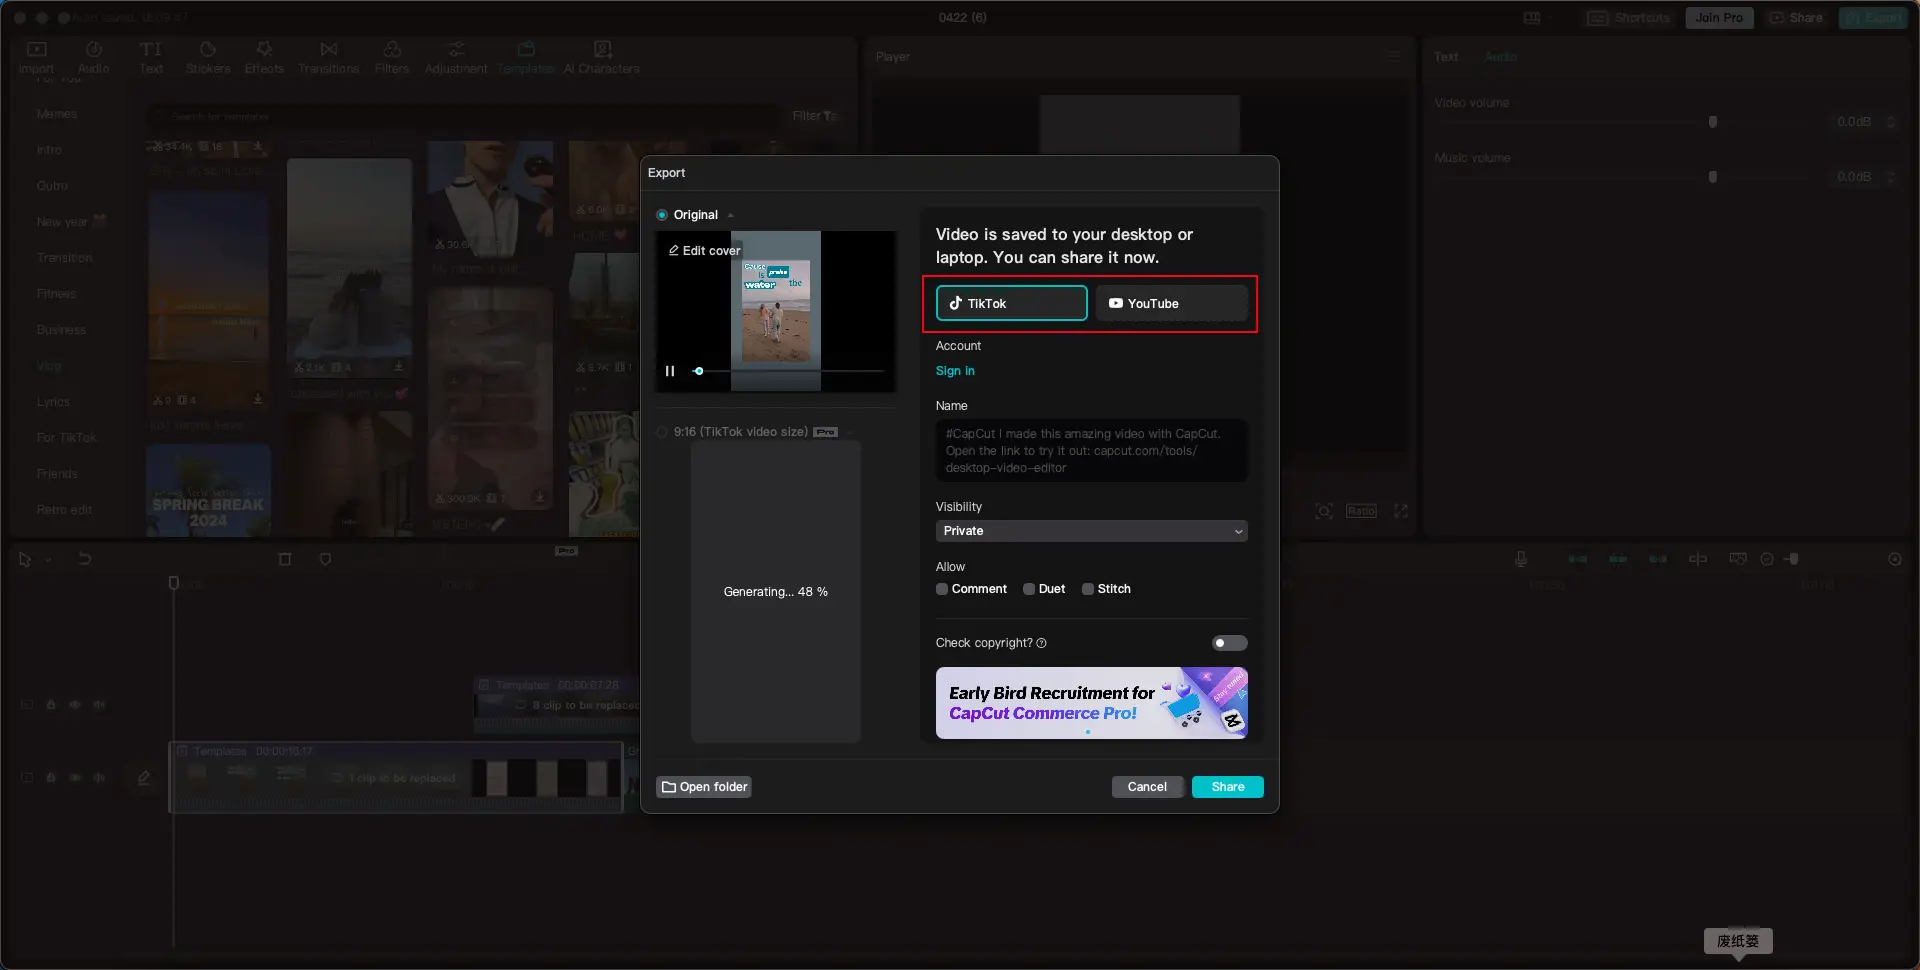The image size is (1920, 970).
Task: Click the Audio import icon
Action: click(x=93, y=56)
